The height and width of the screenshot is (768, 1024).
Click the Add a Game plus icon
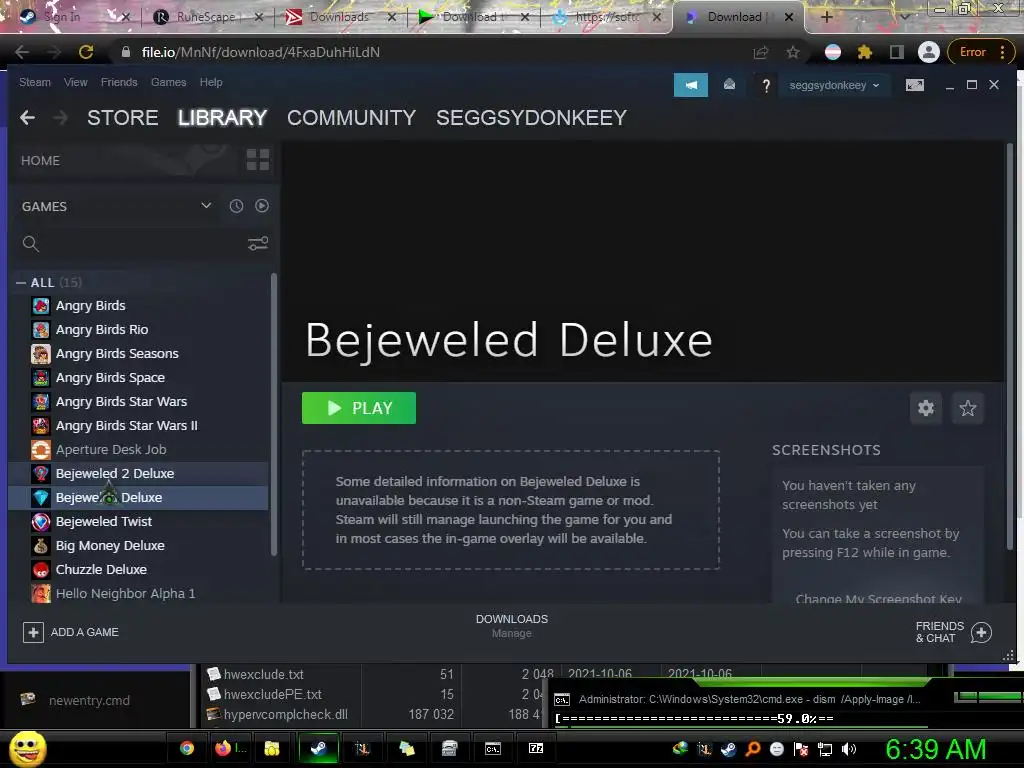[x=33, y=632]
